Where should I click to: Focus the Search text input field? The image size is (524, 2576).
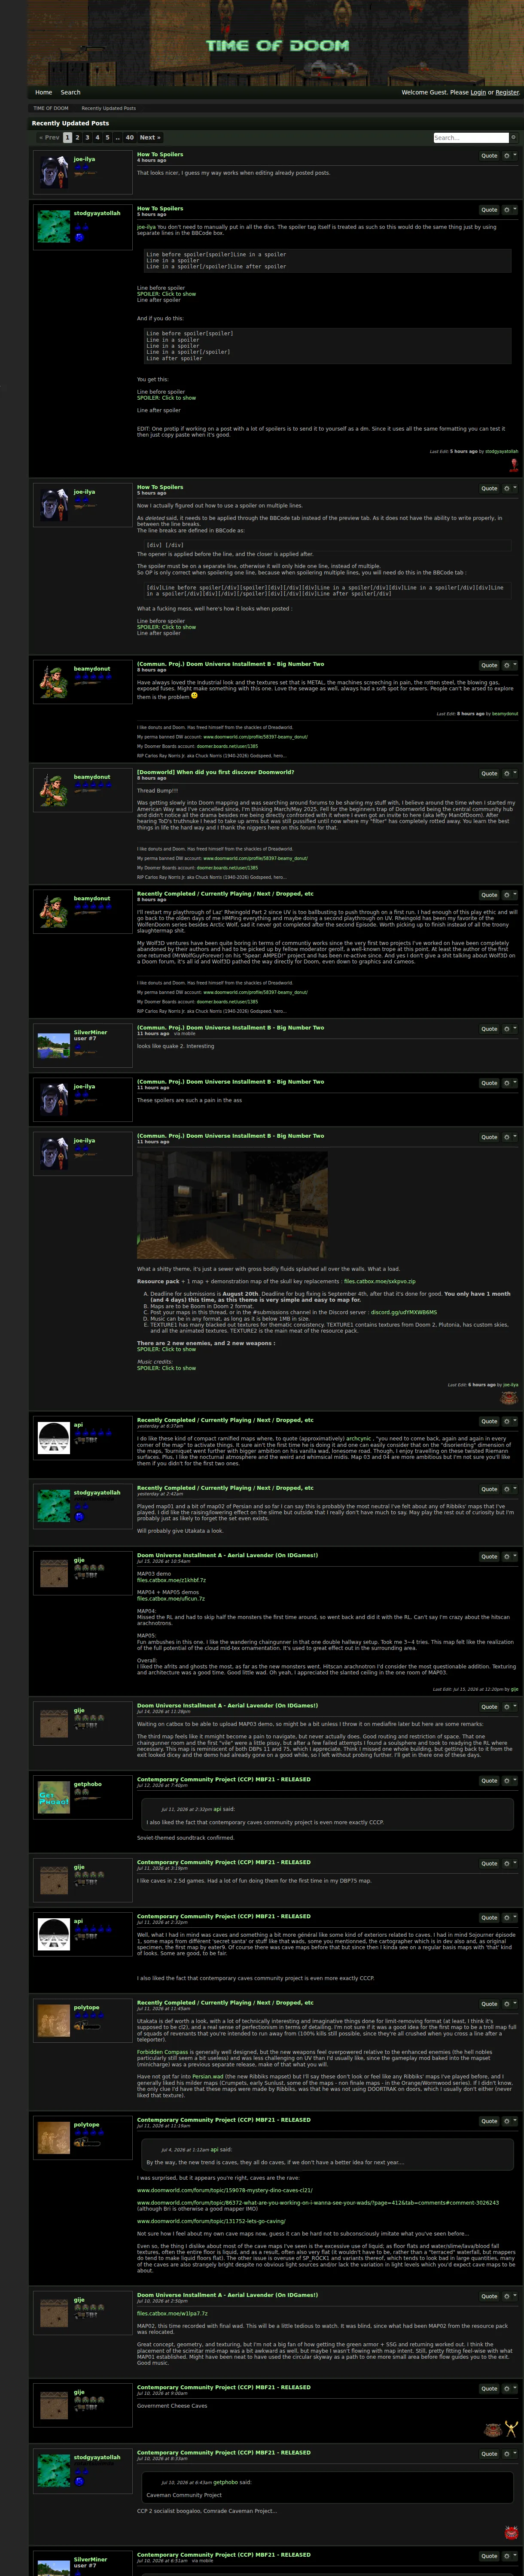click(x=471, y=138)
